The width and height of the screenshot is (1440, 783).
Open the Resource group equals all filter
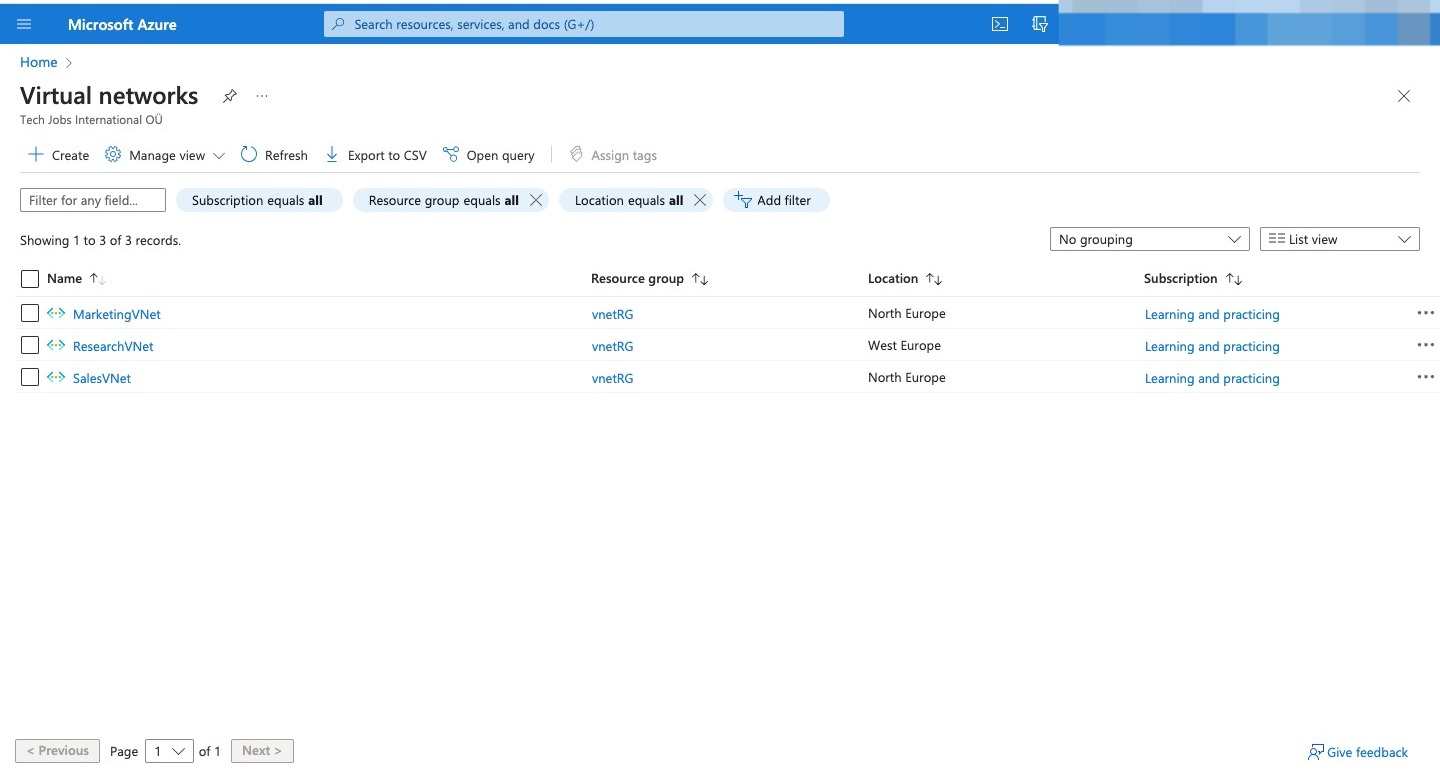click(x=443, y=200)
